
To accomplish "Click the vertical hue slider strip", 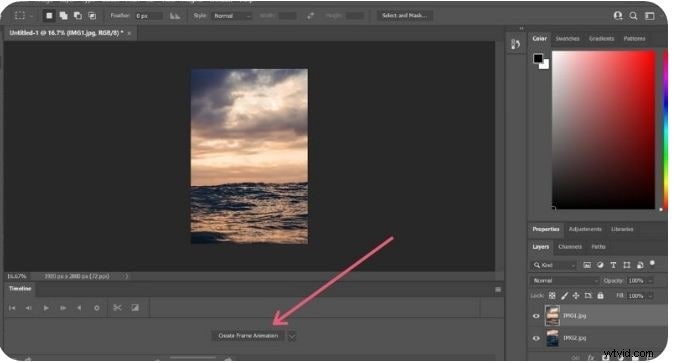I will (x=666, y=130).
